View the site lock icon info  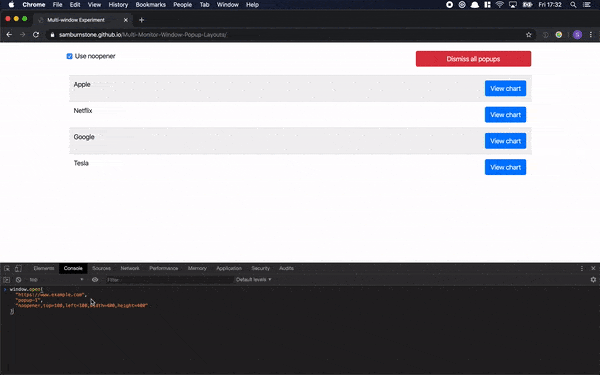[x=52, y=34]
